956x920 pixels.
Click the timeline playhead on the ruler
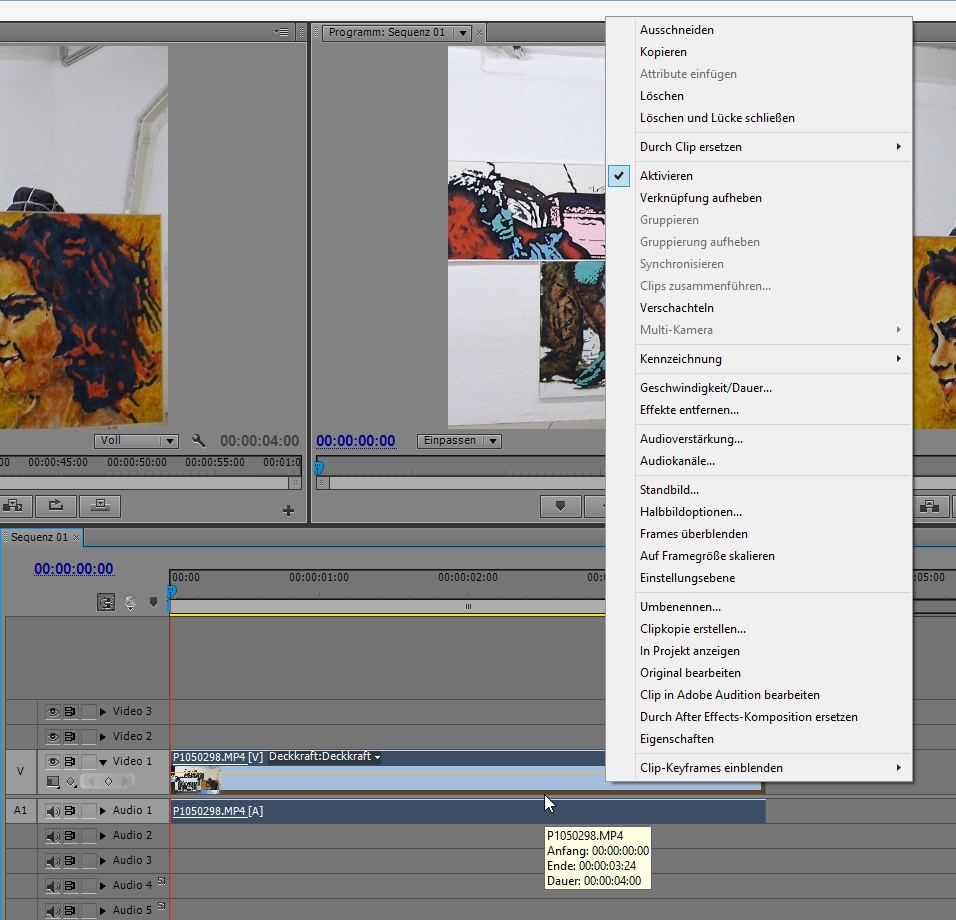[171, 591]
